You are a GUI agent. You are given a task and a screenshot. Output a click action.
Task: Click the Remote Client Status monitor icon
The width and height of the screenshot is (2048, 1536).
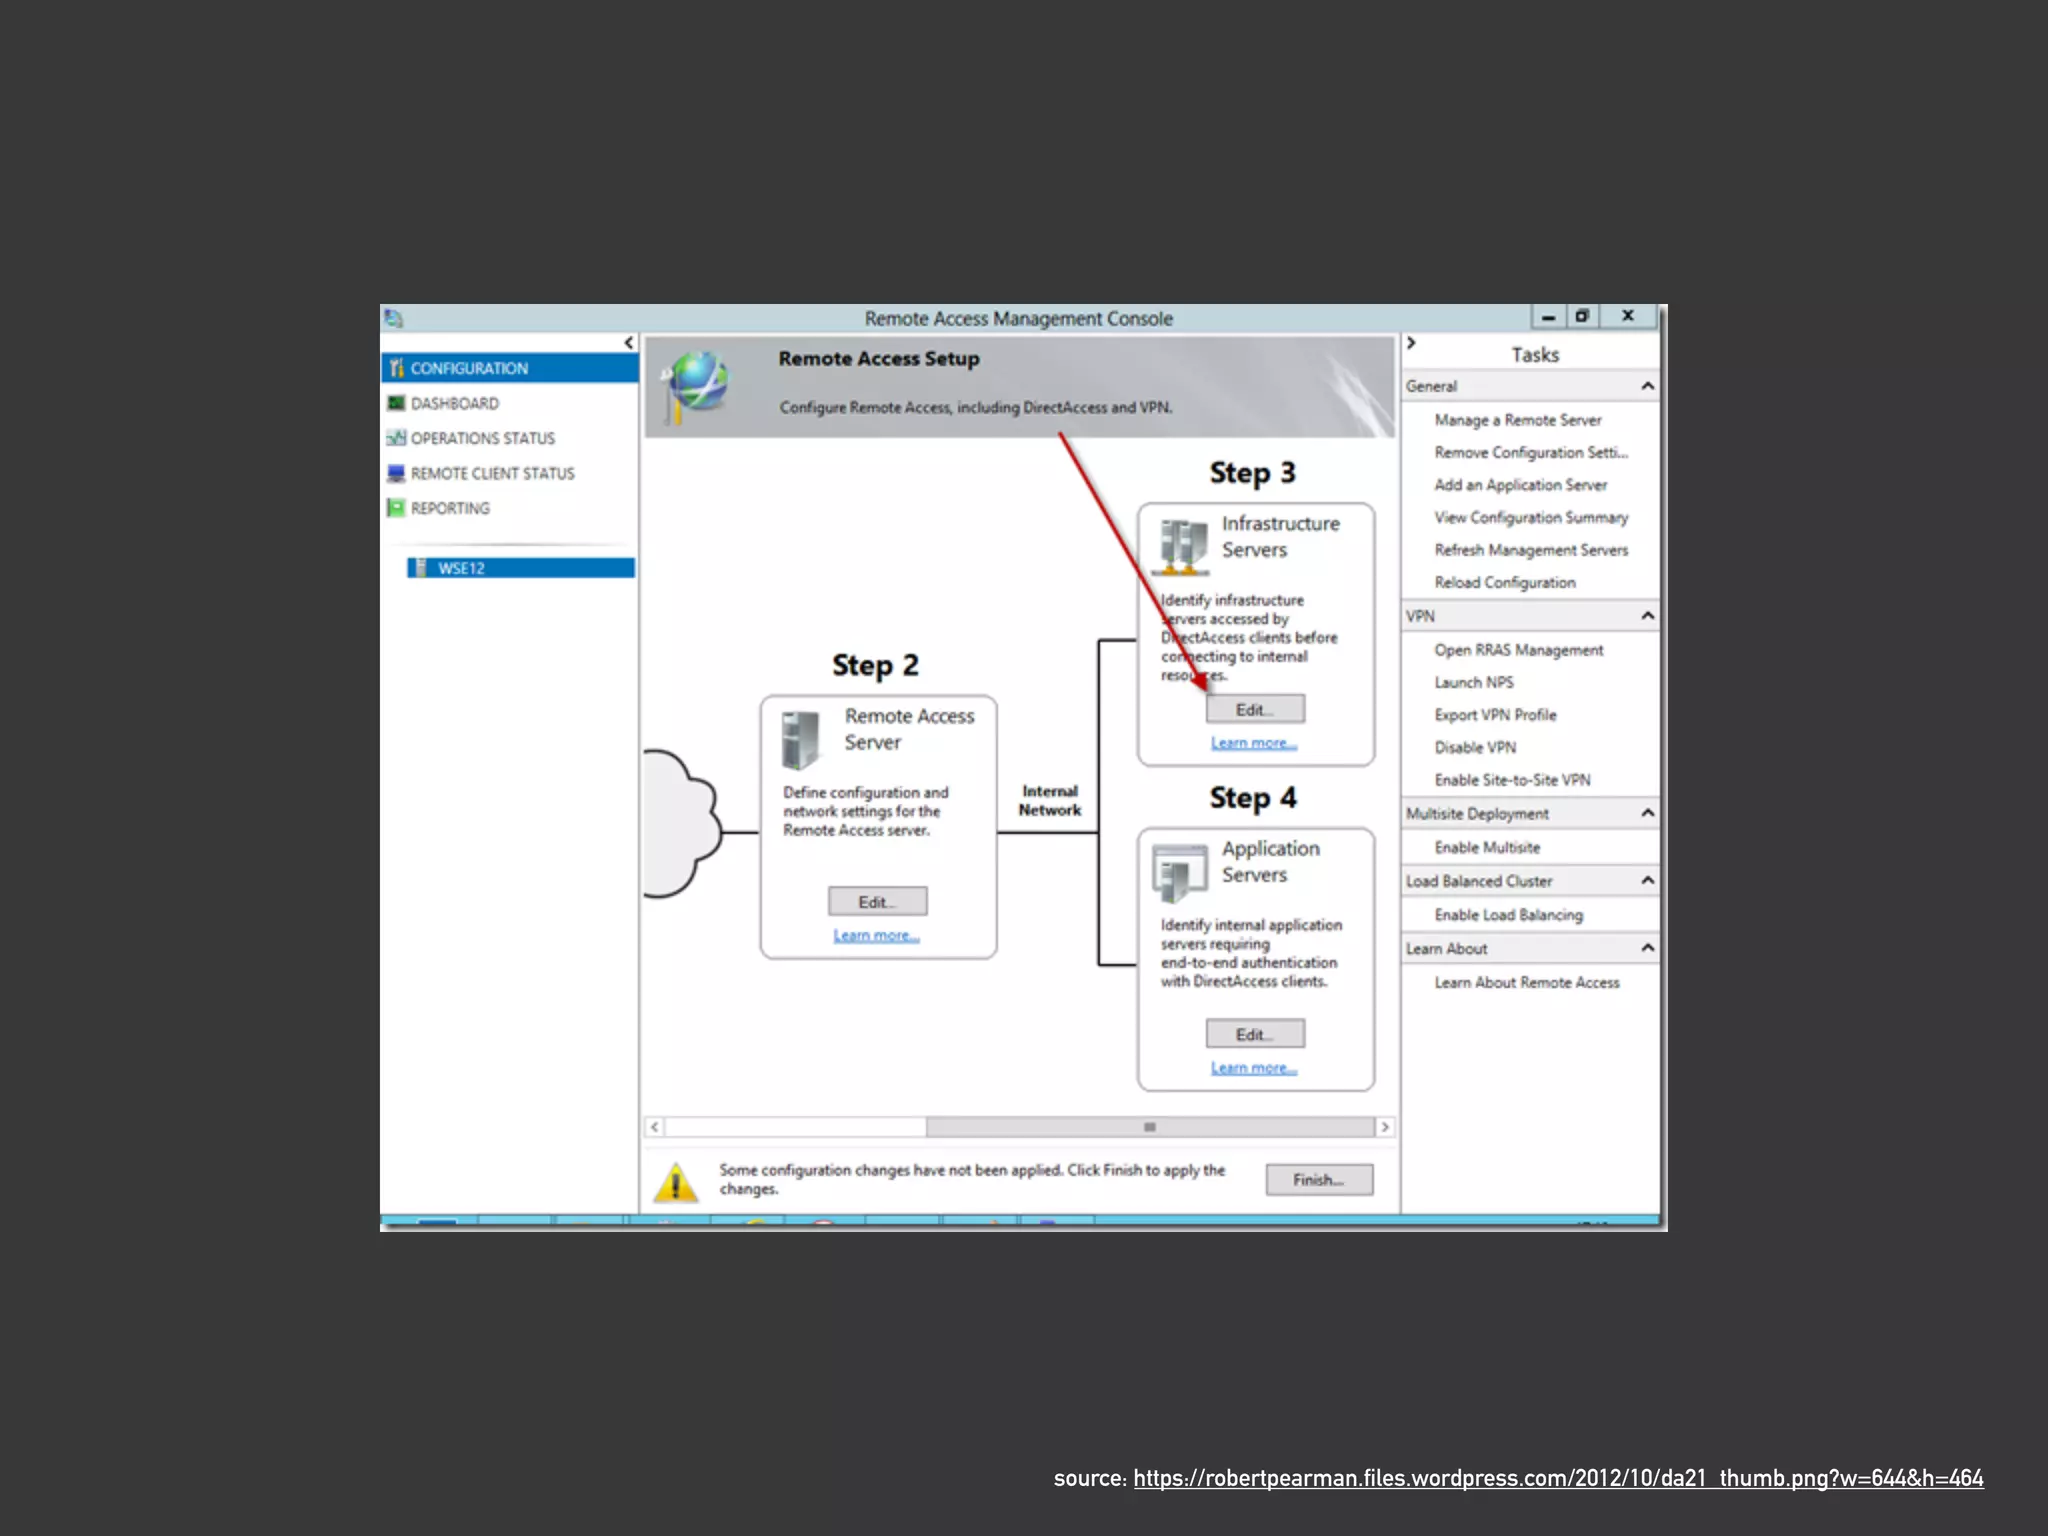point(397,473)
